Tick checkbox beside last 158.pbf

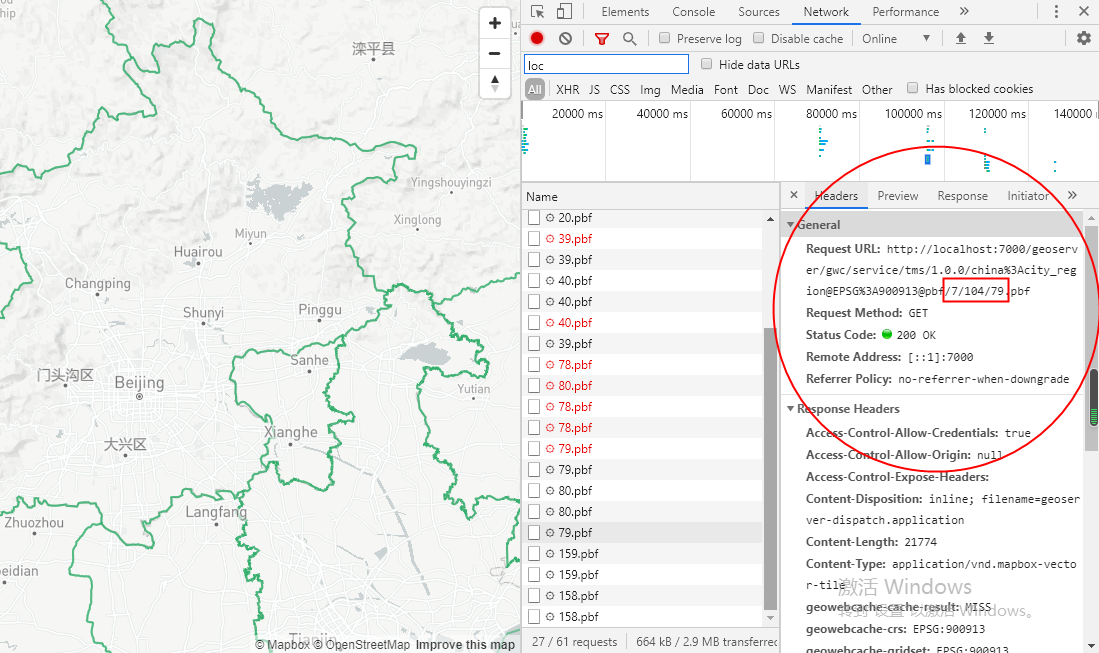pos(534,617)
